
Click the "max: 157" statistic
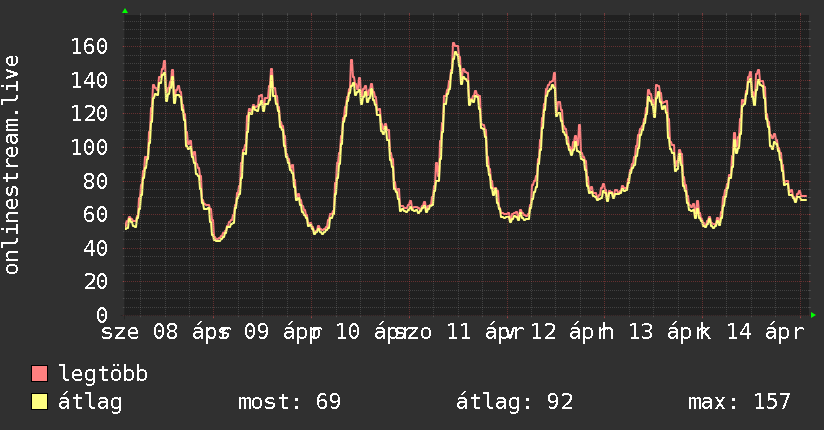739,402
